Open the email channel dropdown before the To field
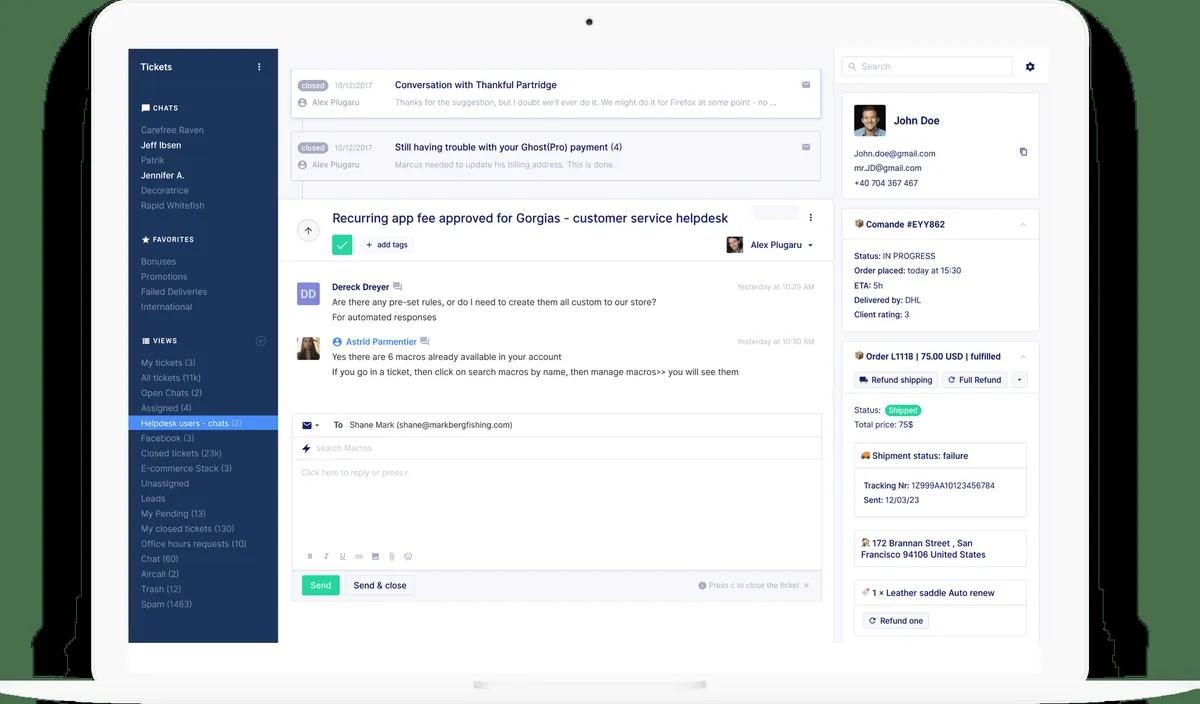 click(x=311, y=425)
